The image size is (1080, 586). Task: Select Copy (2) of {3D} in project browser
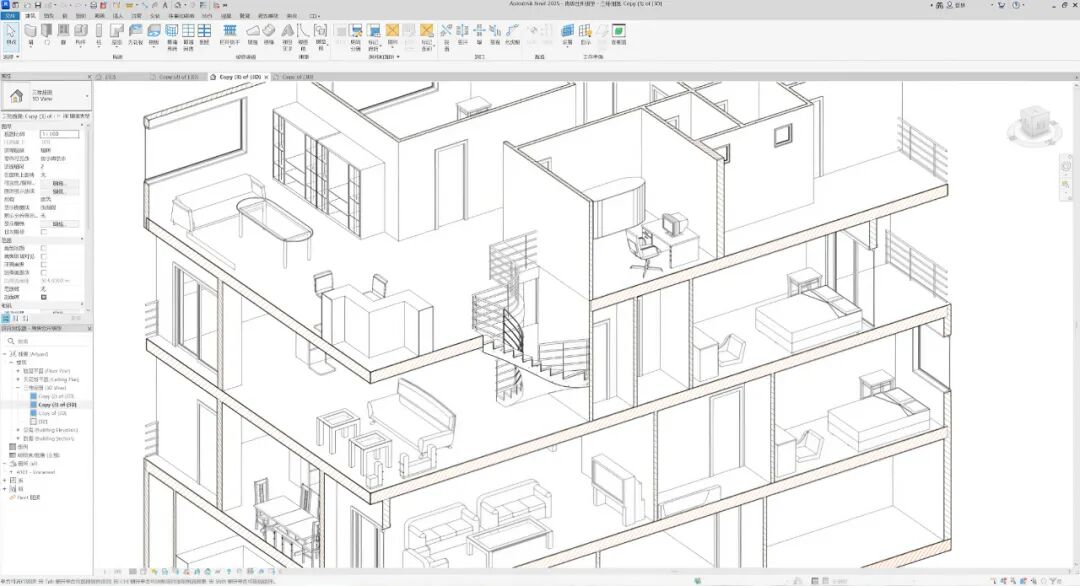pos(55,397)
